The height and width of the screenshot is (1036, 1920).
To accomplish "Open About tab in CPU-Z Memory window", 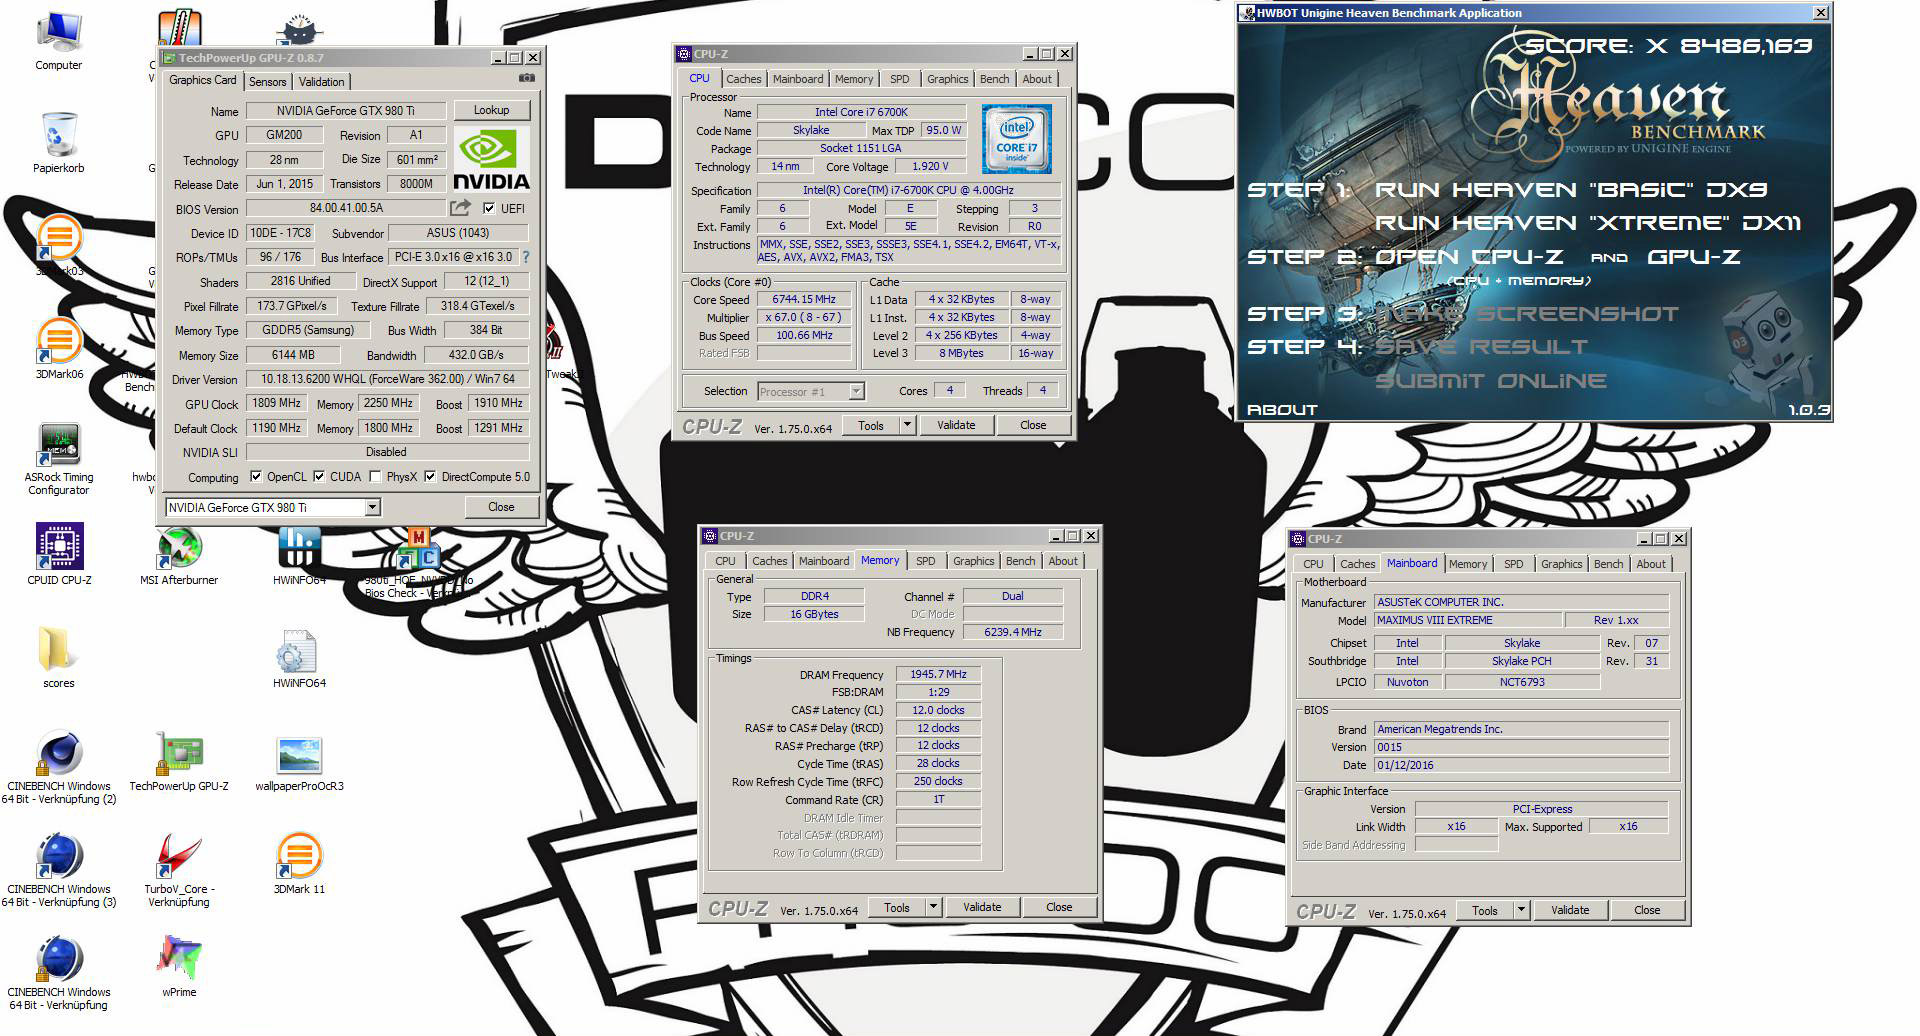I will pyautogui.click(x=1063, y=561).
